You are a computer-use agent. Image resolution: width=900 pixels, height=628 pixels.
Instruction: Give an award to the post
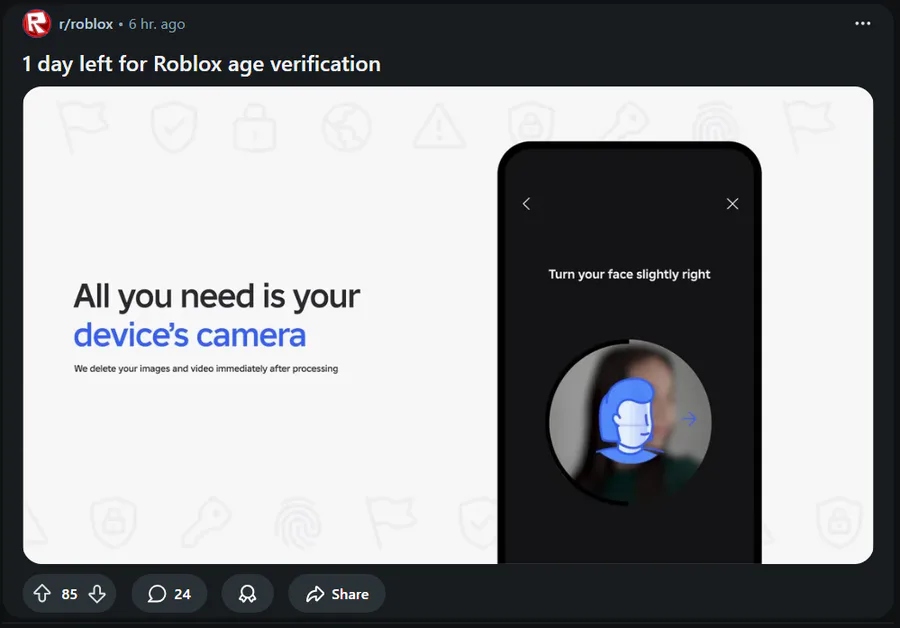coord(247,594)
